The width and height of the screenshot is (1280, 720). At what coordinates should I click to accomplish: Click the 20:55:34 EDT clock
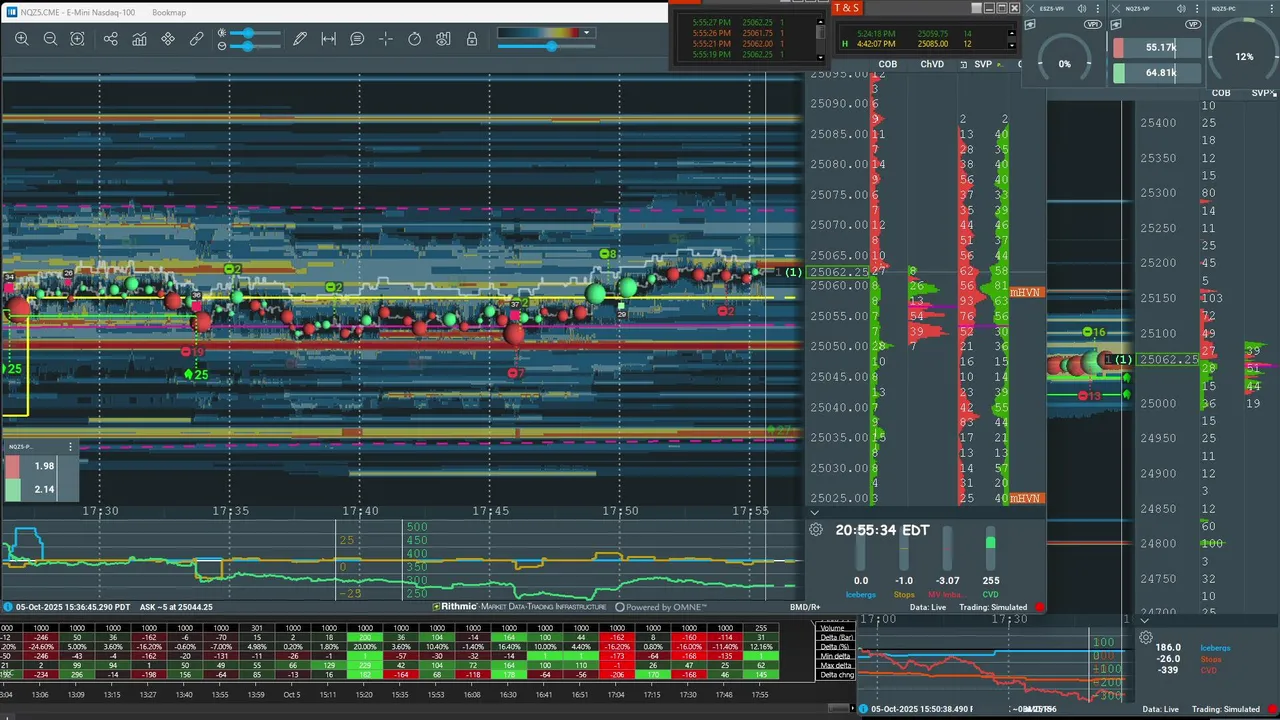click(x=882, y=530)
